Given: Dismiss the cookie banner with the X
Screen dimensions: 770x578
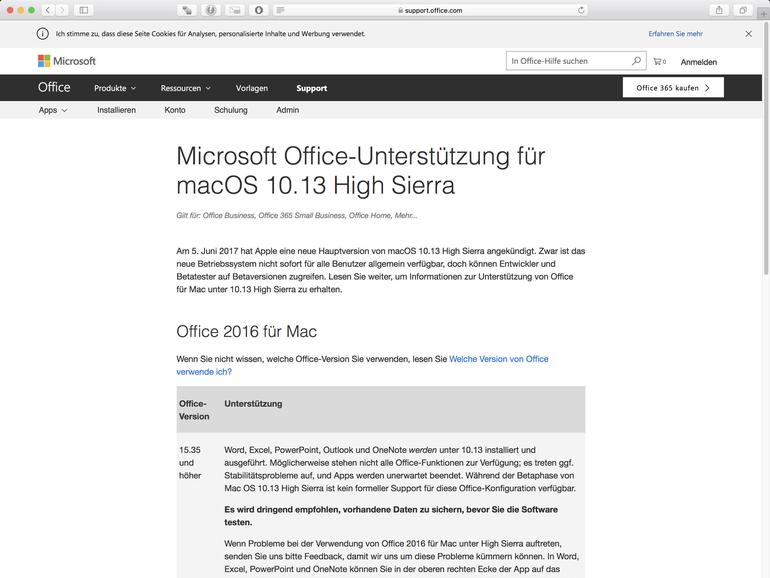Looking at the screenshot, I should [748, 34].
